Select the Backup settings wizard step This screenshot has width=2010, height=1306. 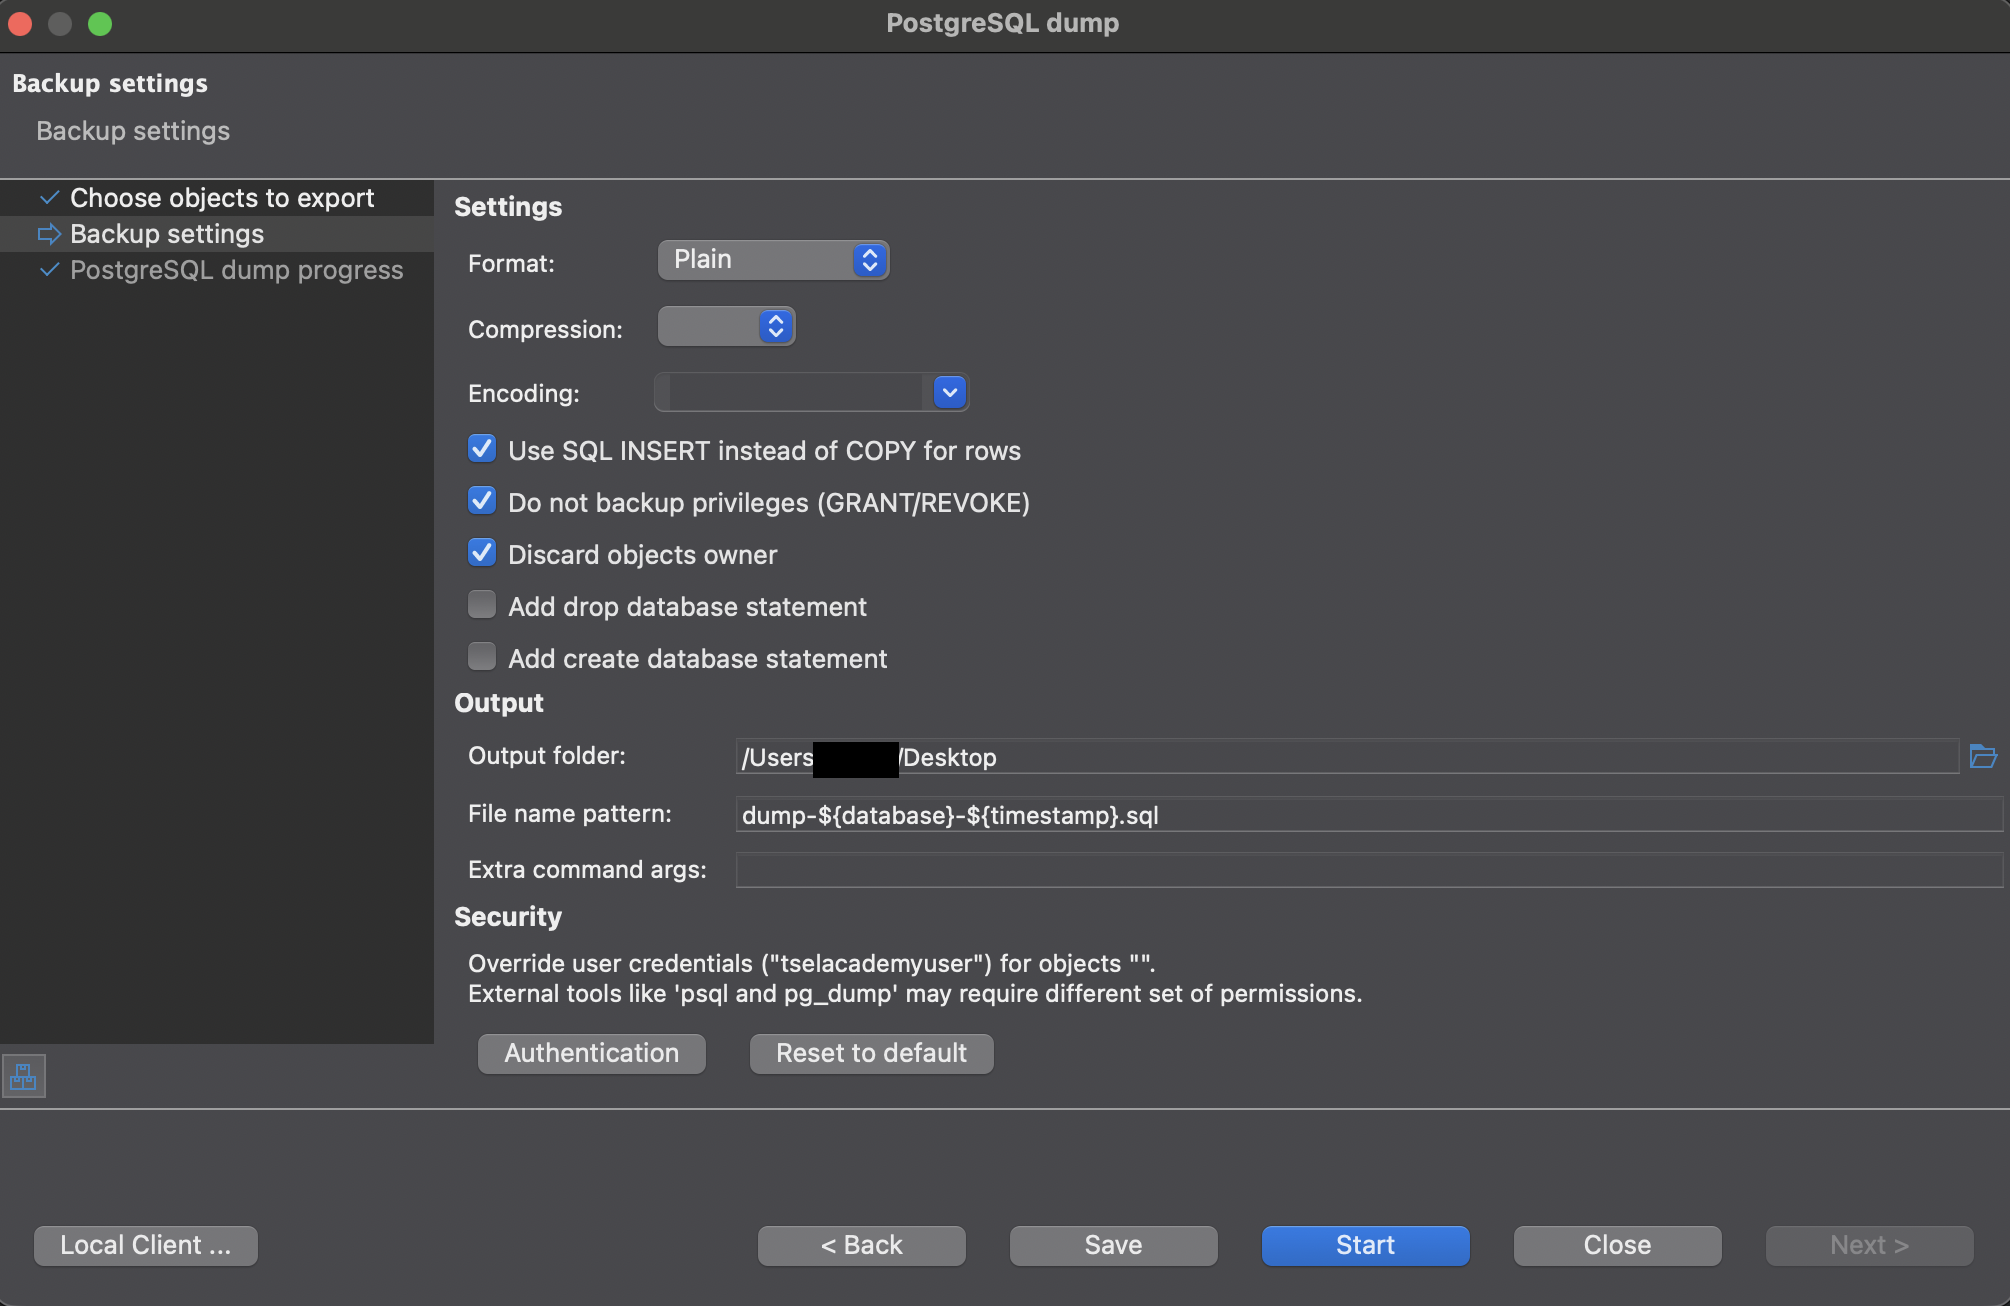167,234
